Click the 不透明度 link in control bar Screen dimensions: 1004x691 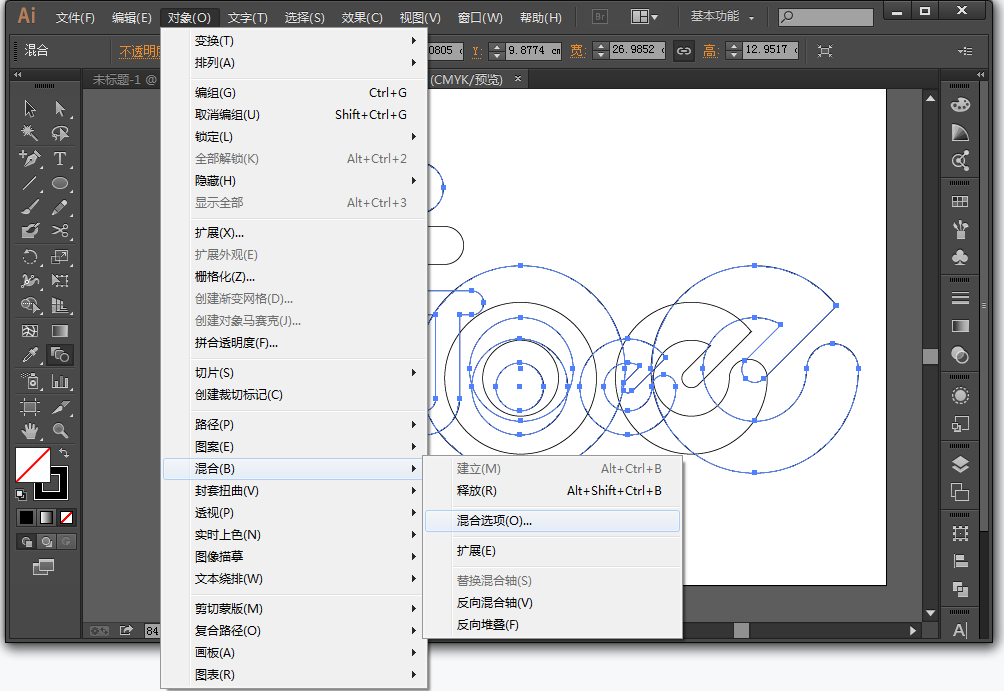coord(140,51)
